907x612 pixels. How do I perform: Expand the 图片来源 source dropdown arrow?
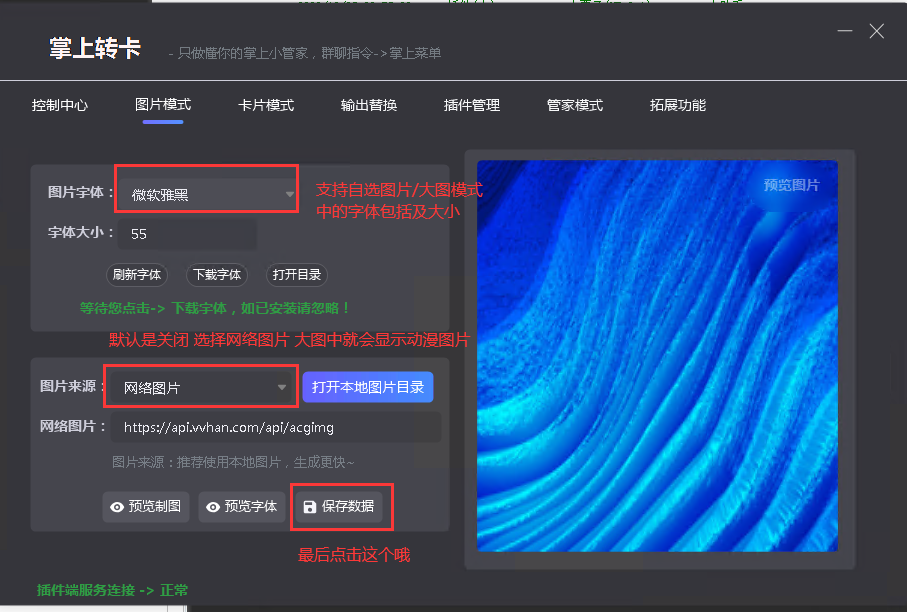coord(282,388)
